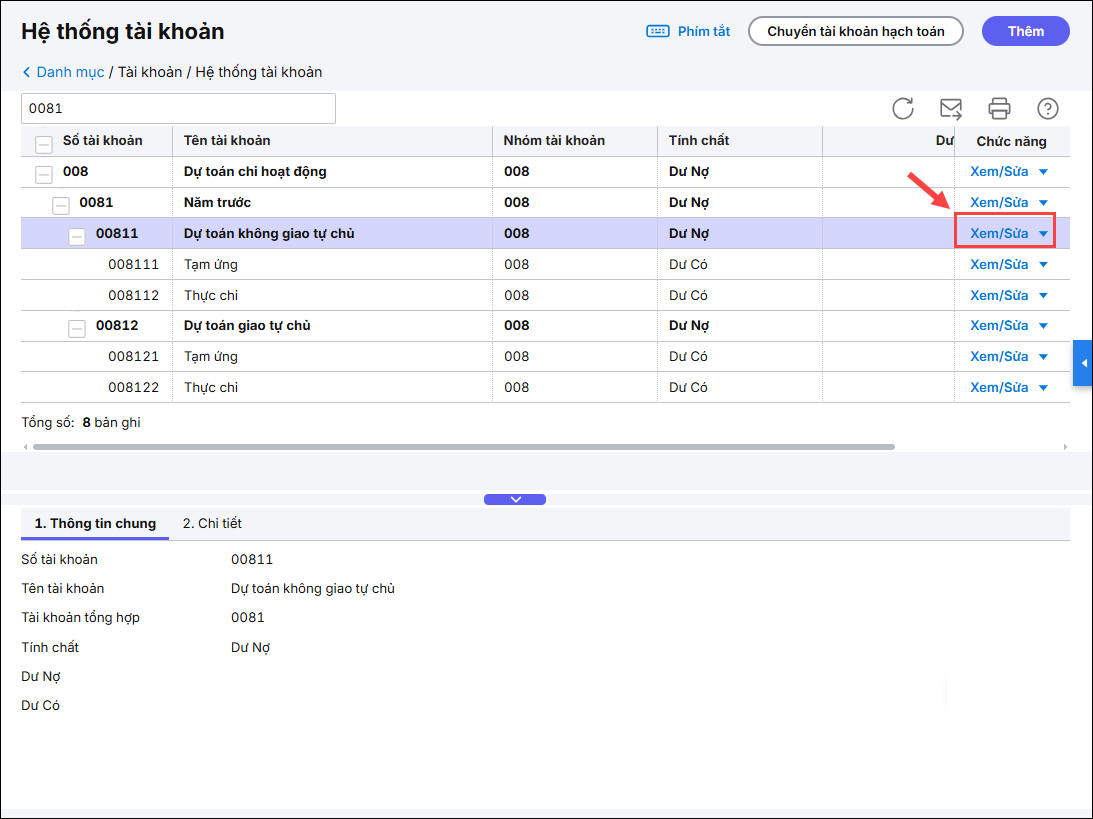Click the back chevron before Danh mục

pos(27,72)
